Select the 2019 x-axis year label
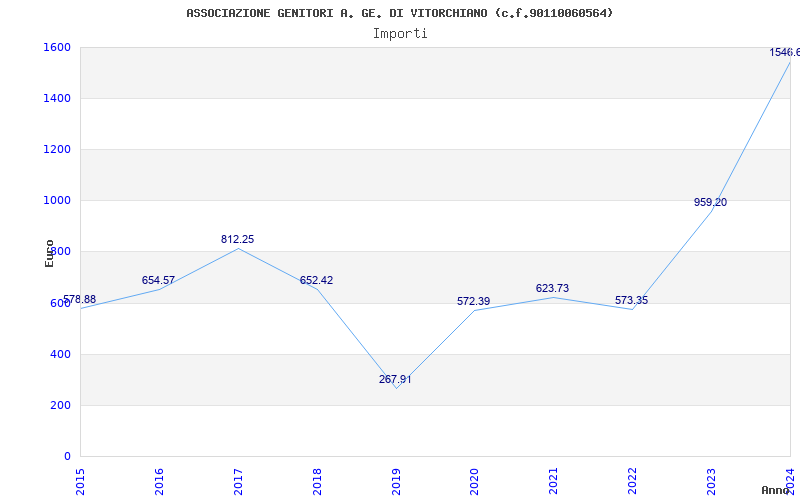This screenshot has width=800, height=500. (x=395, y=481)
